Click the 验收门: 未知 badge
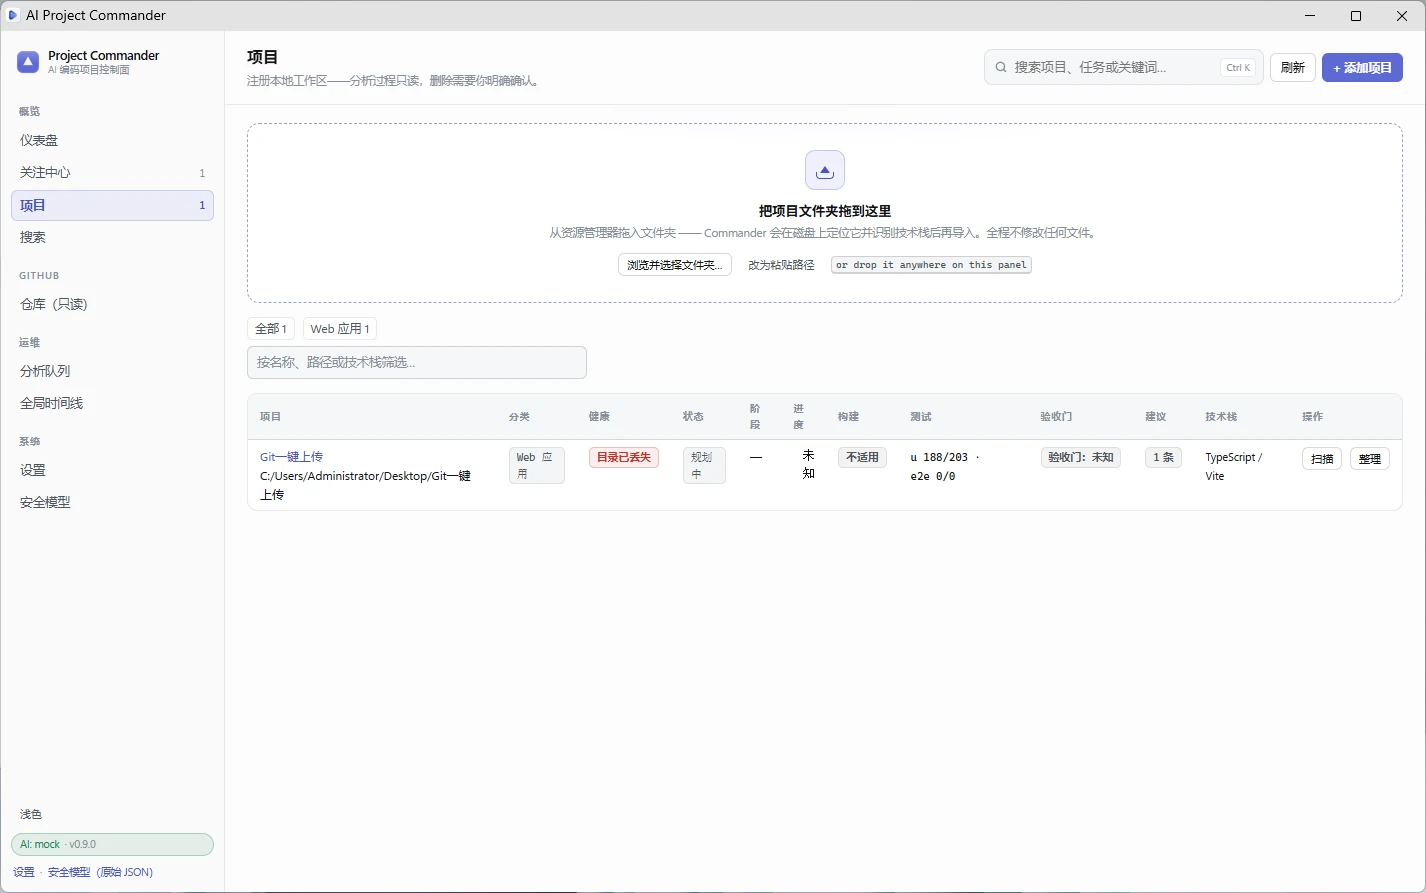This screenshot has height=893, width=1426. click(1081, 457)
